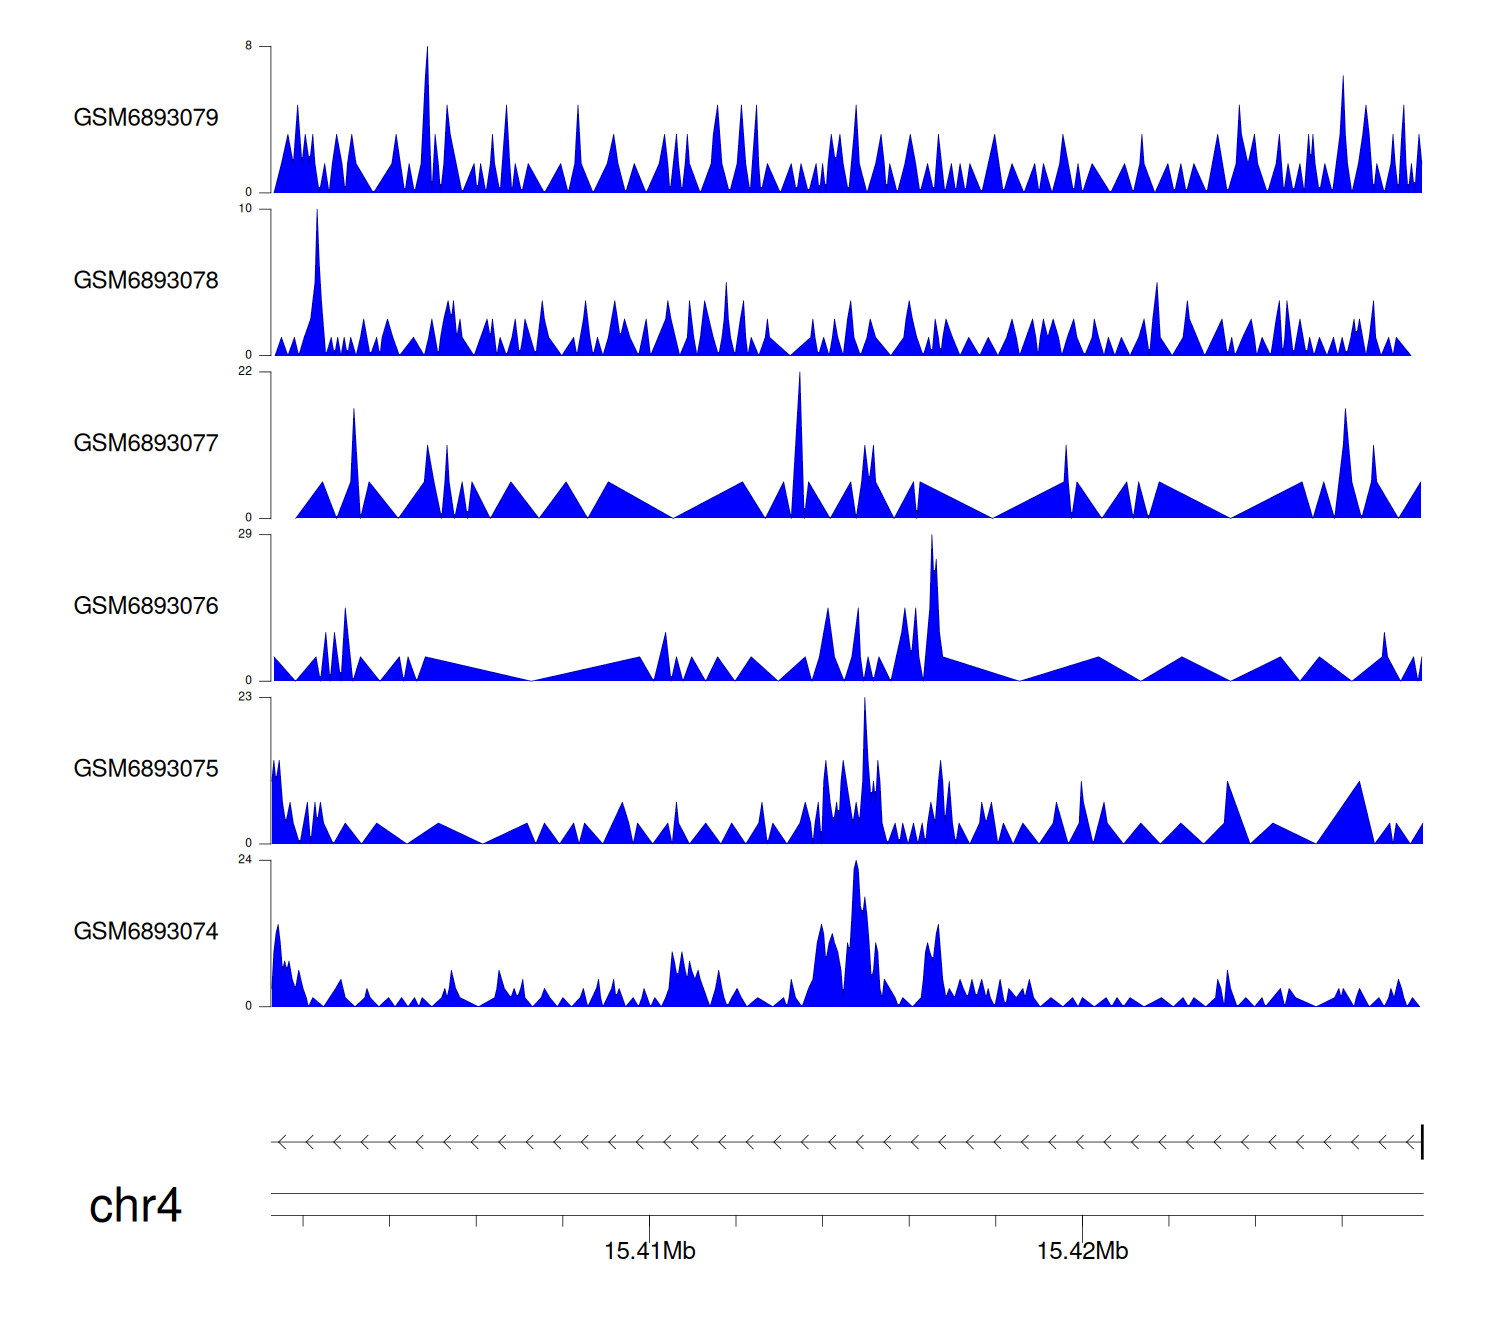The height and width of the screenshot is (1320, 1500).
Task: Click the y-axis maximum value 22
Action: pos(245,371)
